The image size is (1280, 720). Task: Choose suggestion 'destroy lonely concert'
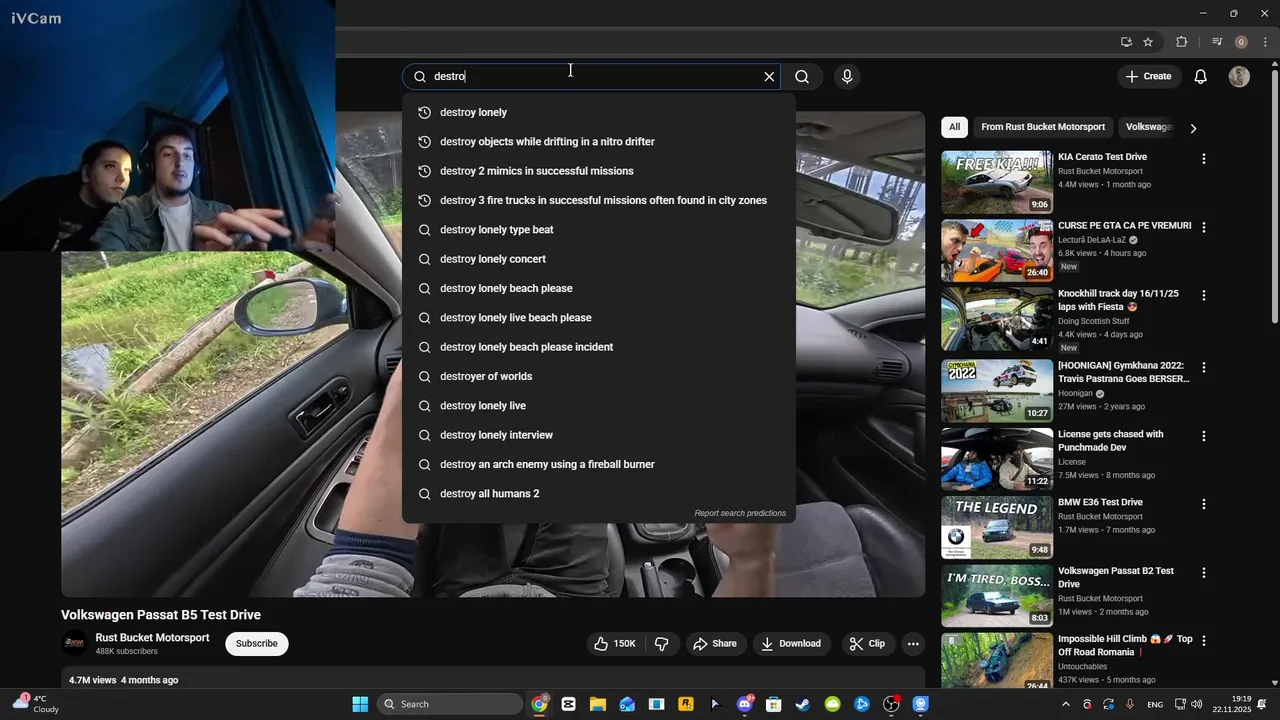[x=598, y=259]
